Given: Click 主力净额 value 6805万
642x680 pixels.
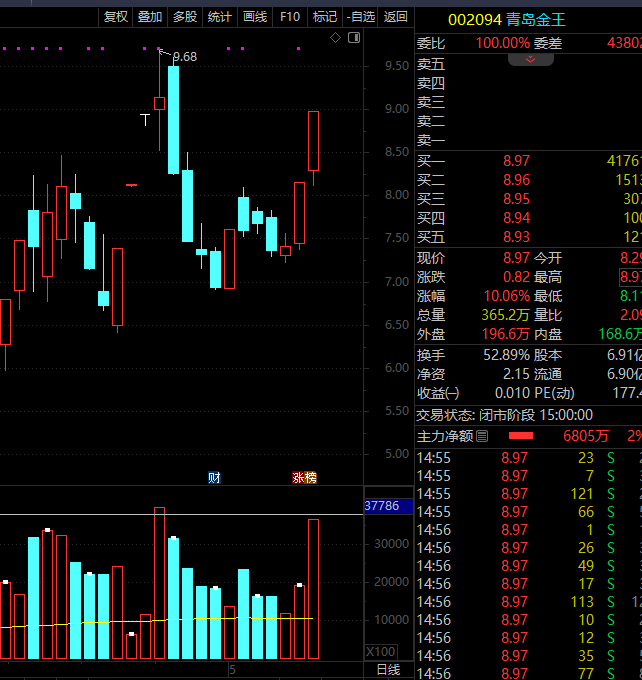Looking at the screenshot, I should coord(586,436).
